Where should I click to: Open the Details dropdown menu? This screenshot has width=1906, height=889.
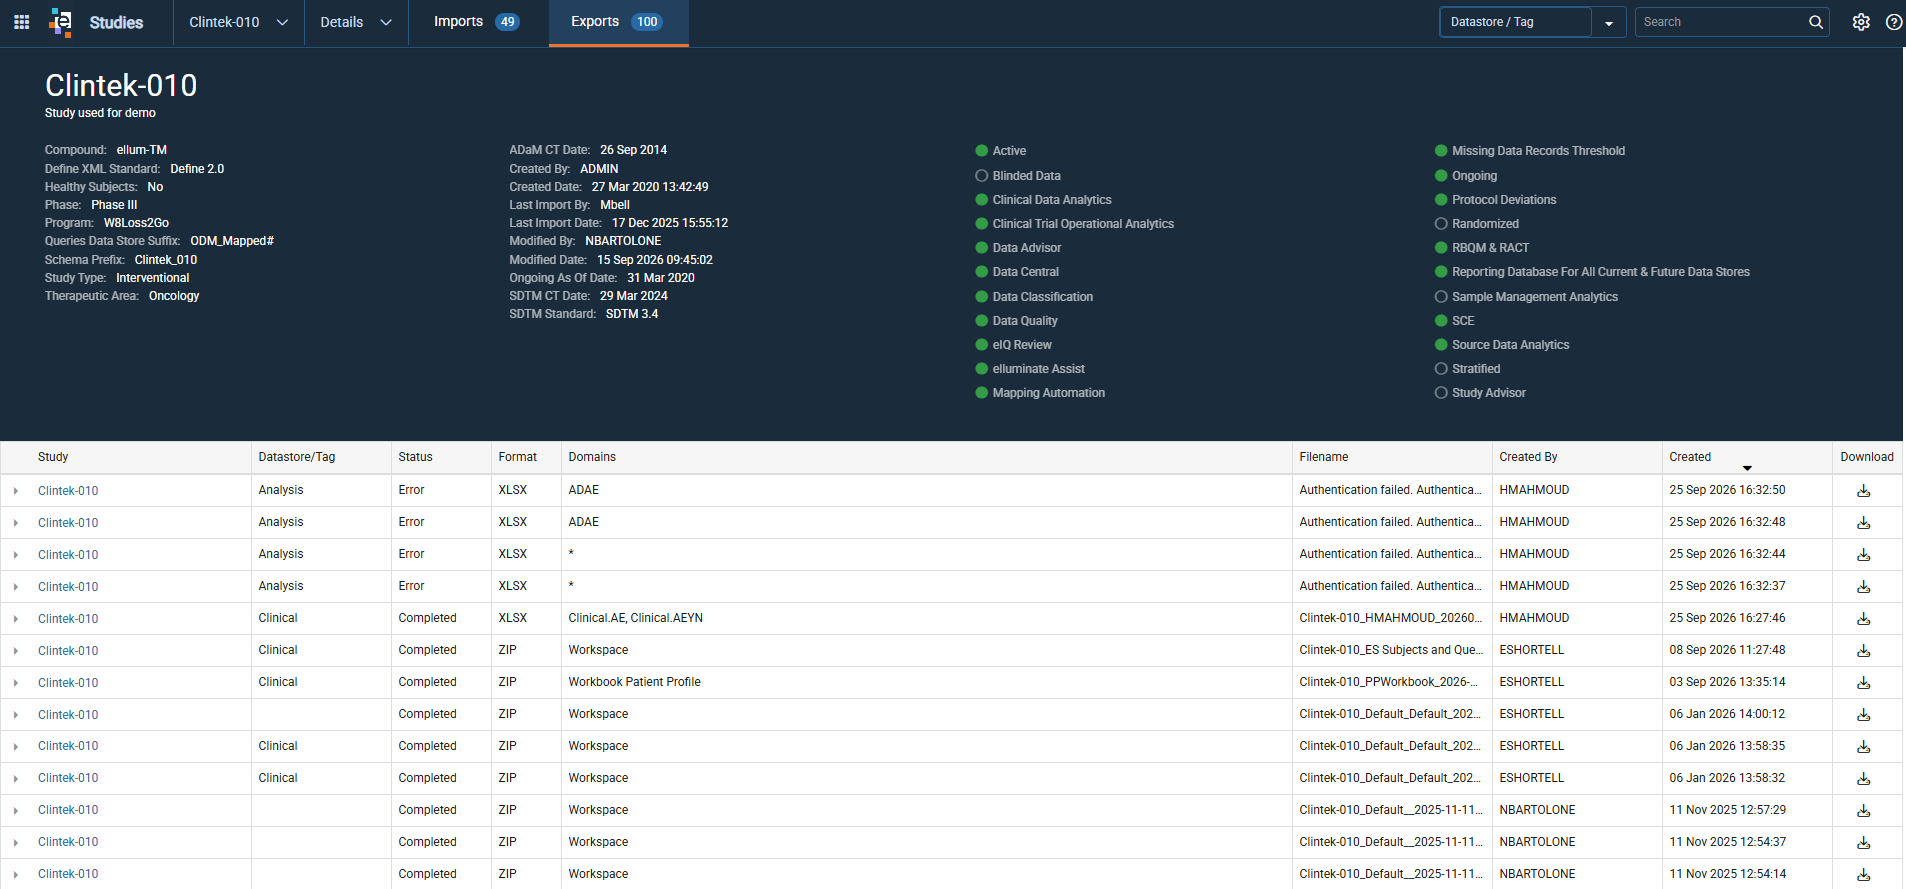(x=355, y=22)
